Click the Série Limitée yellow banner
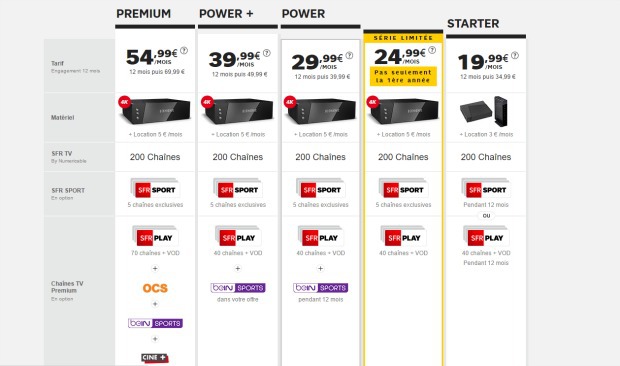Screen dimensions: 620x366 click(403, 38)
